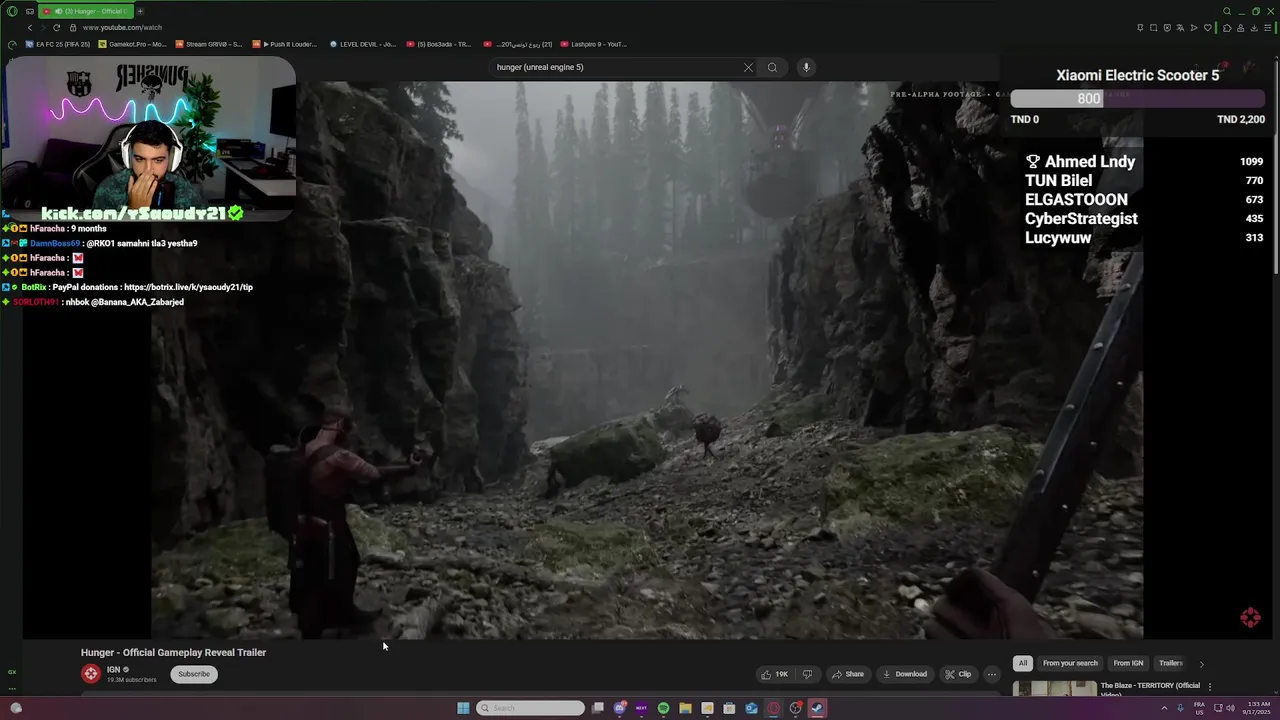Show hidden system tray icons chevron

[1164, 708]
